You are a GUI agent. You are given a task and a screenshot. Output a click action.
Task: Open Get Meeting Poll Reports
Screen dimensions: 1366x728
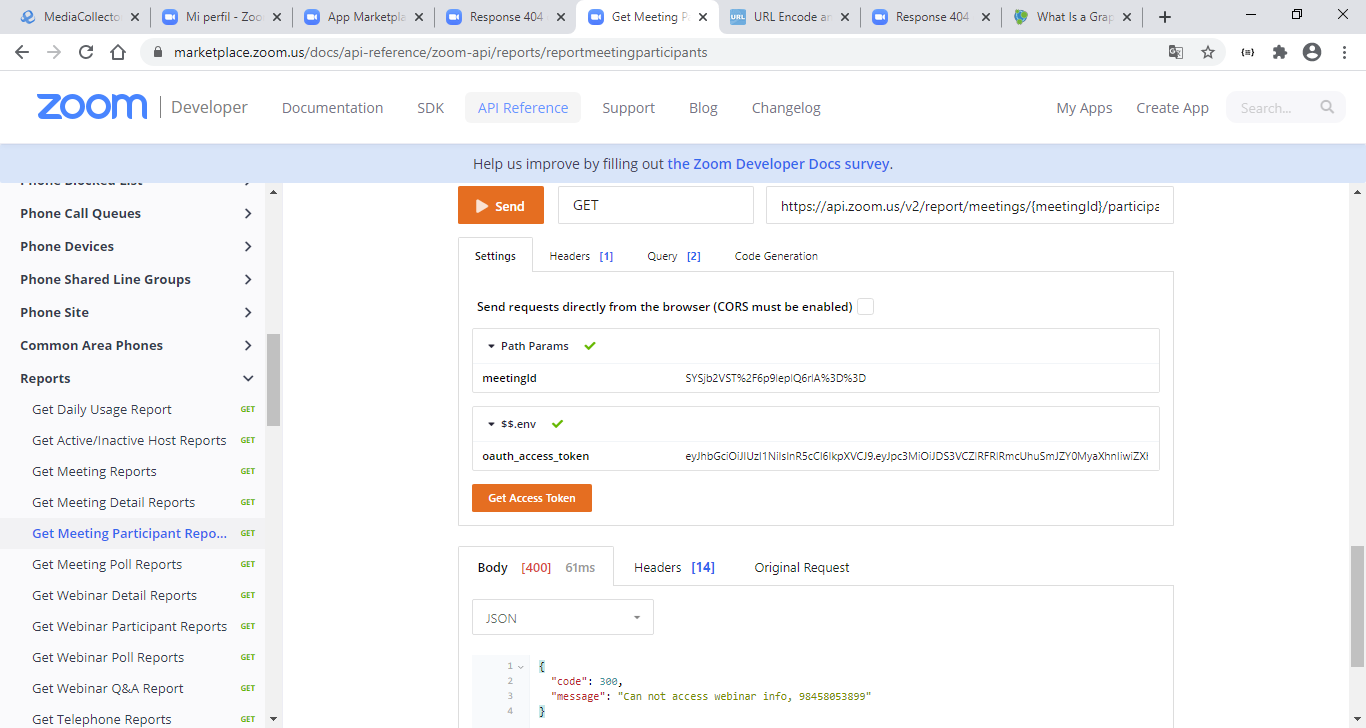(x=107, y=564)
